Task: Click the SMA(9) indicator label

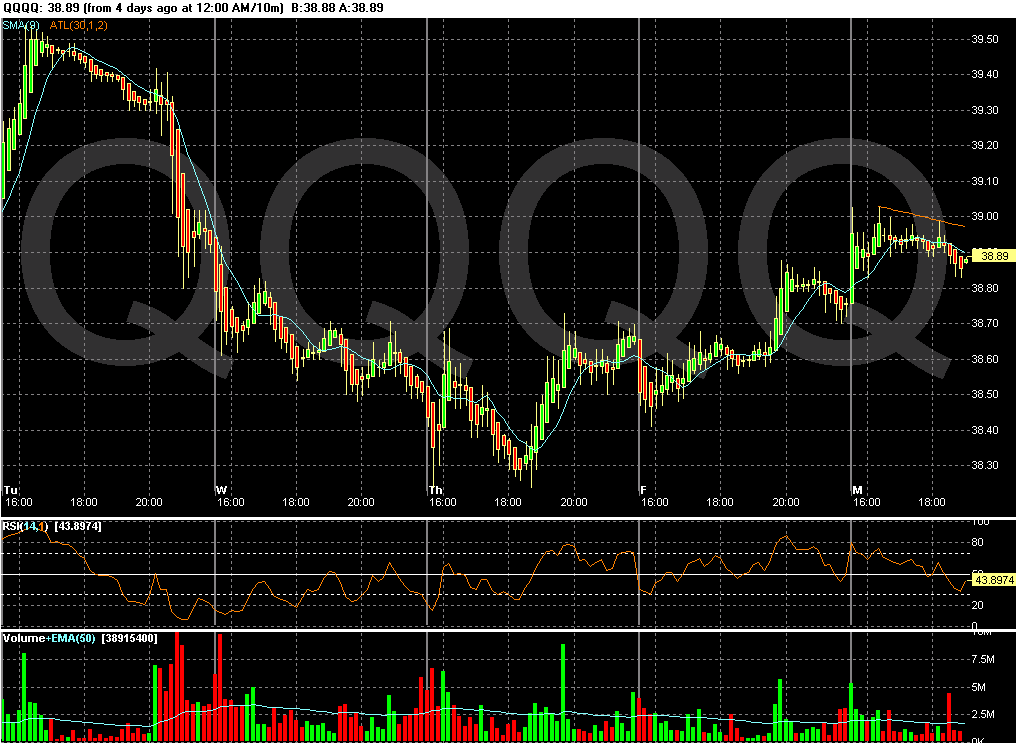Action: [x=21, y=25]
